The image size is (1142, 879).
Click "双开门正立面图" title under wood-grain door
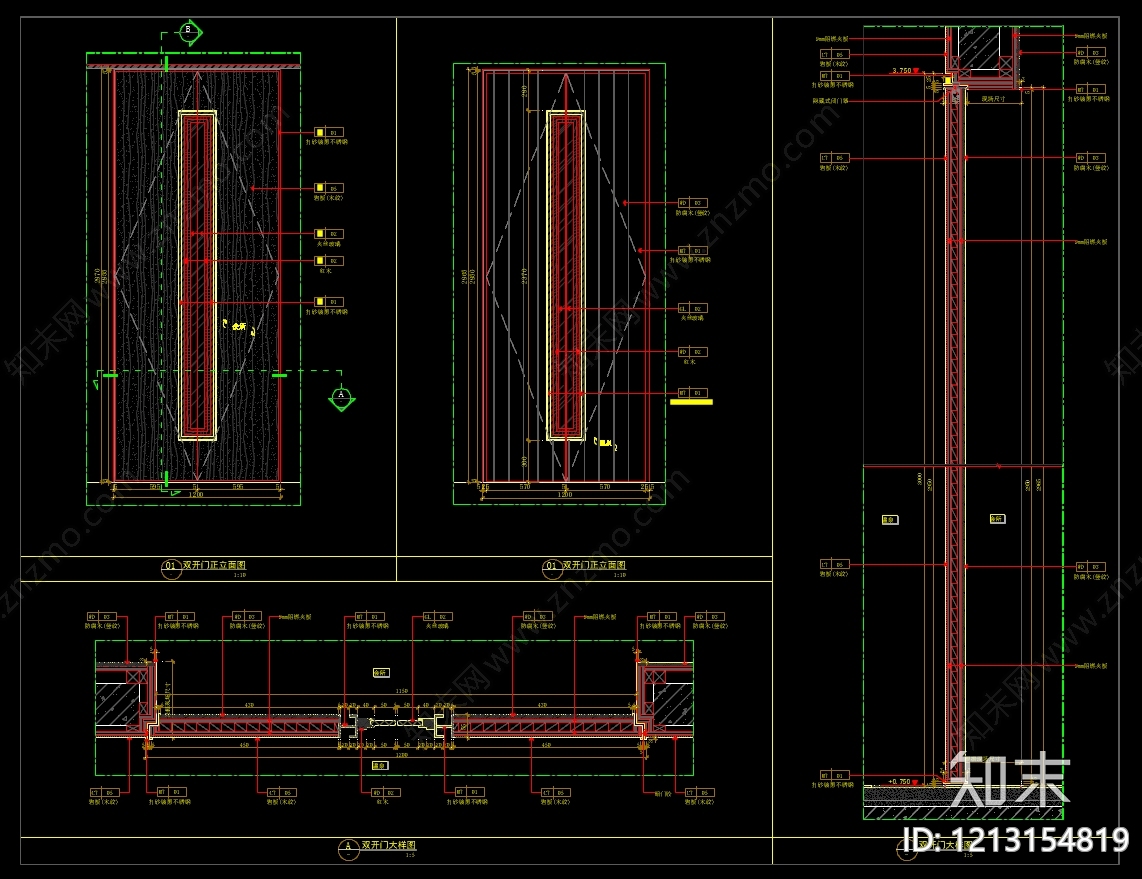(x=214, y=565)
